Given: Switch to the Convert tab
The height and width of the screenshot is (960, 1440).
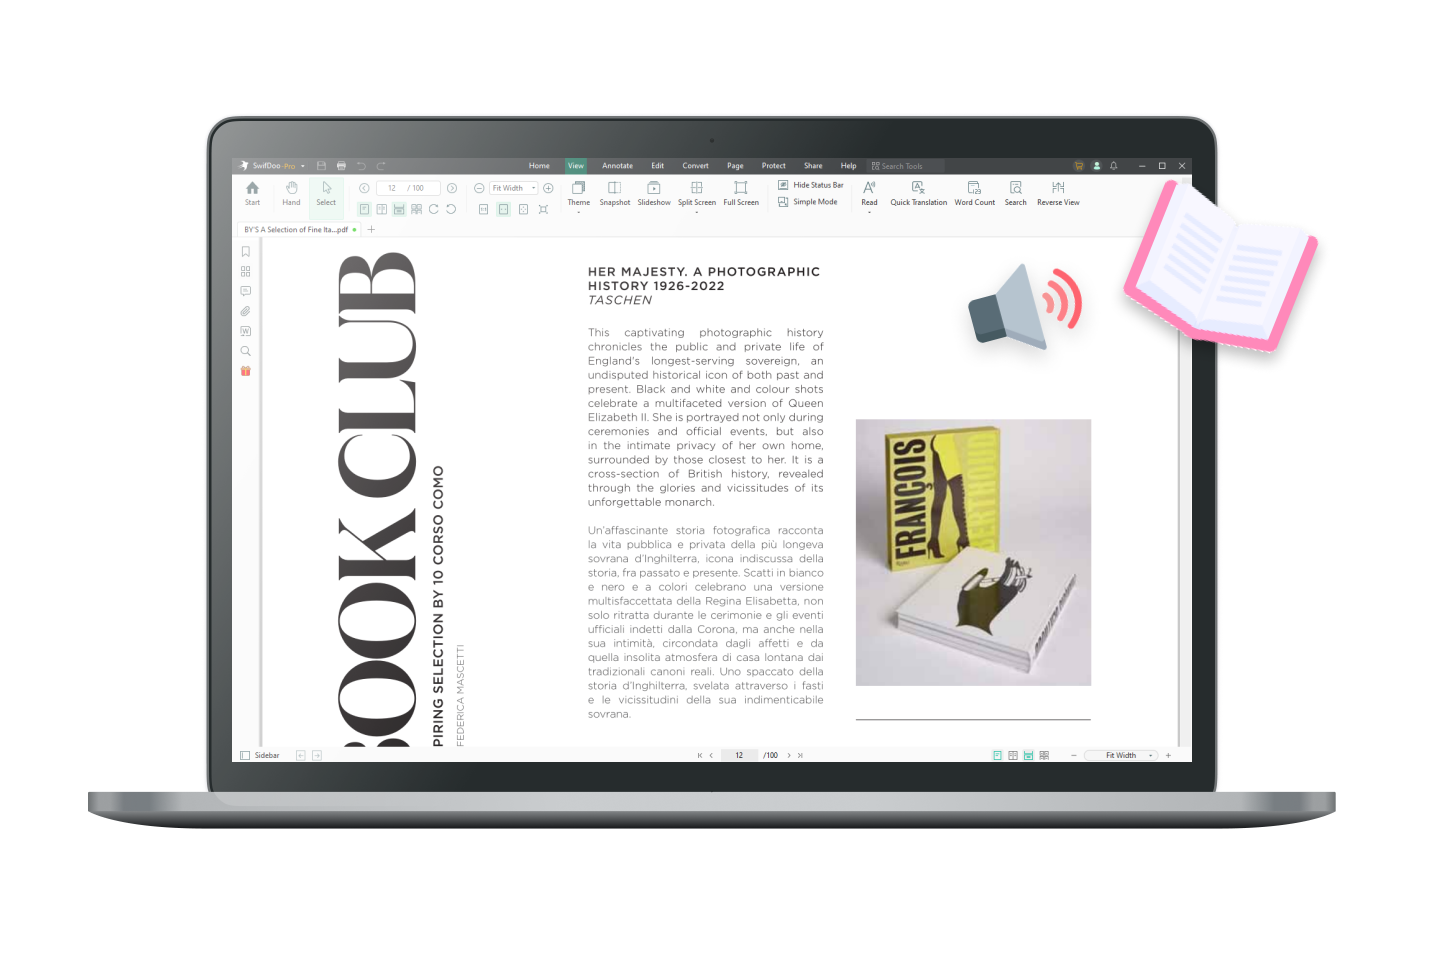Looking at the screenshot, I should click(x=695, y=166).
